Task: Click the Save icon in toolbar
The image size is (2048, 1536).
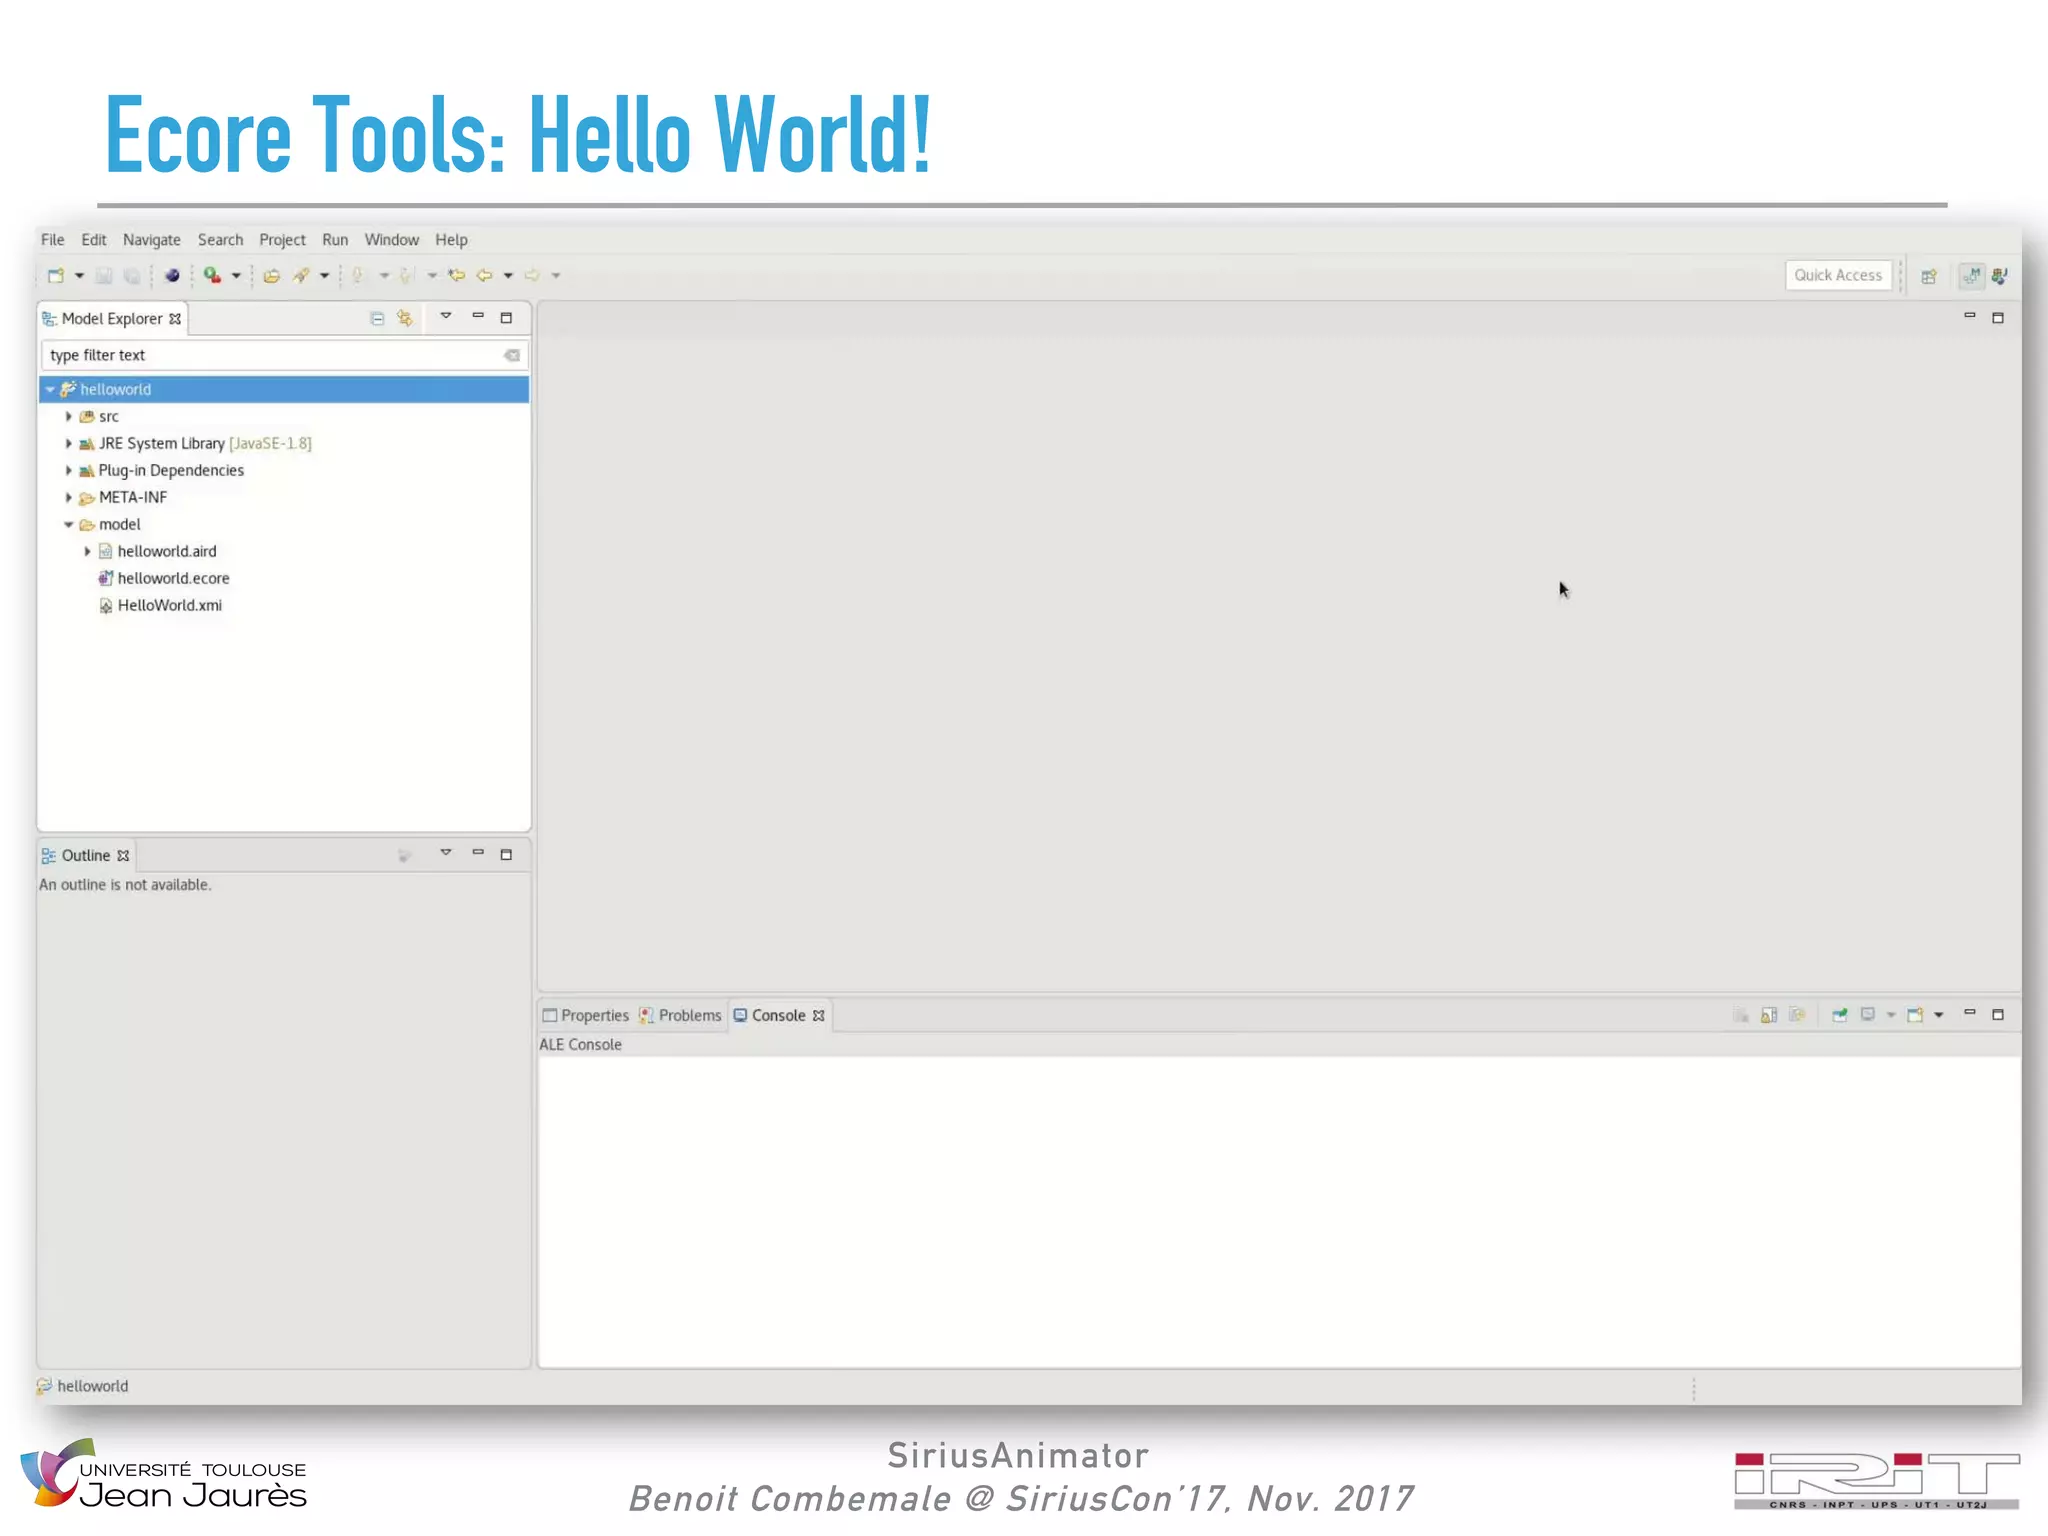Action: (x=104, y=275)
